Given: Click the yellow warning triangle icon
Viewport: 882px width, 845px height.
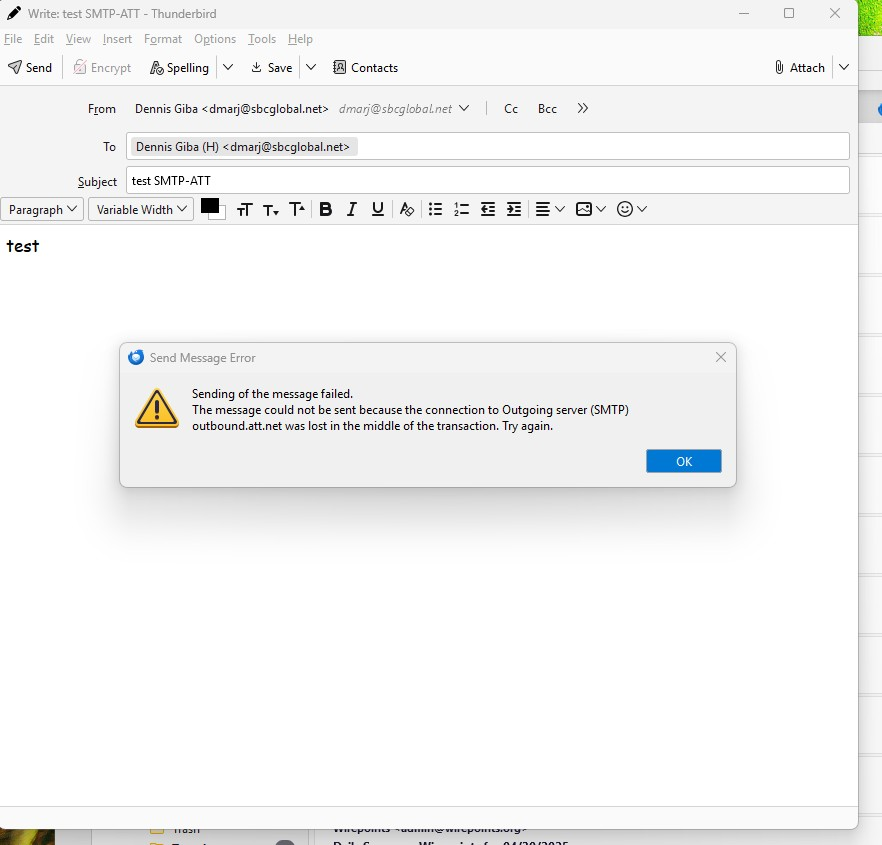Looking at the screenshot, I should coord(157,408).
